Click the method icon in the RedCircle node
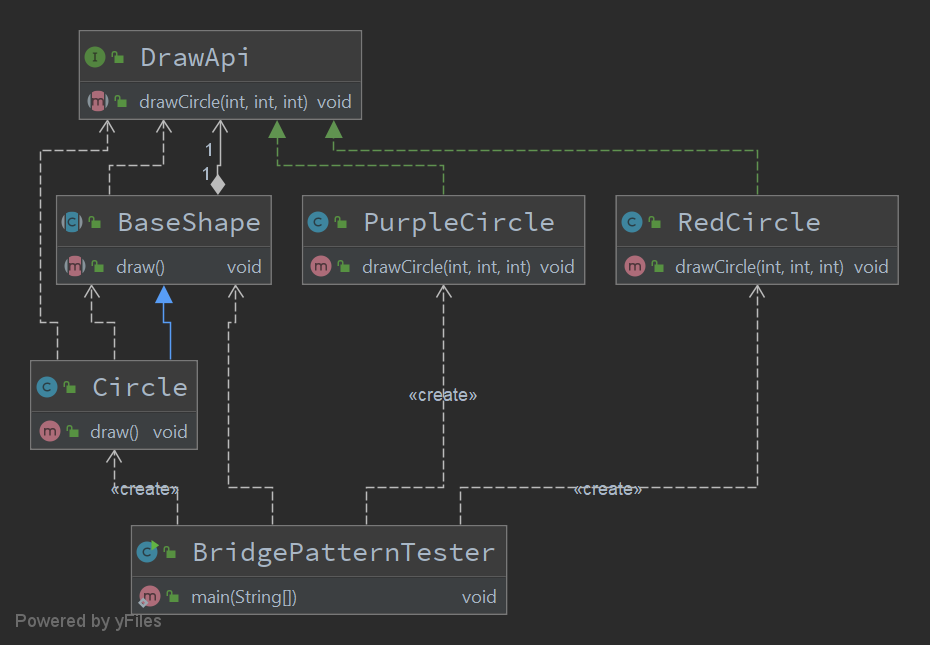This screenshot has width=930, height=645. click(634, 266)
